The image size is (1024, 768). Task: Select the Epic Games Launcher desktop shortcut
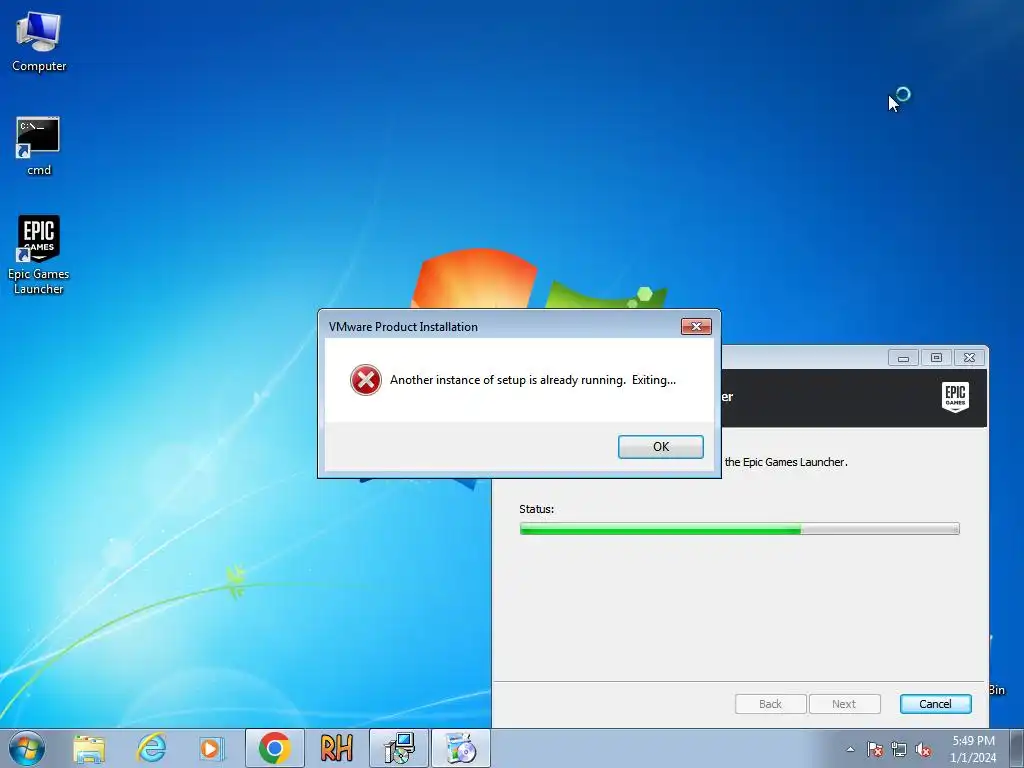[39, 255]
